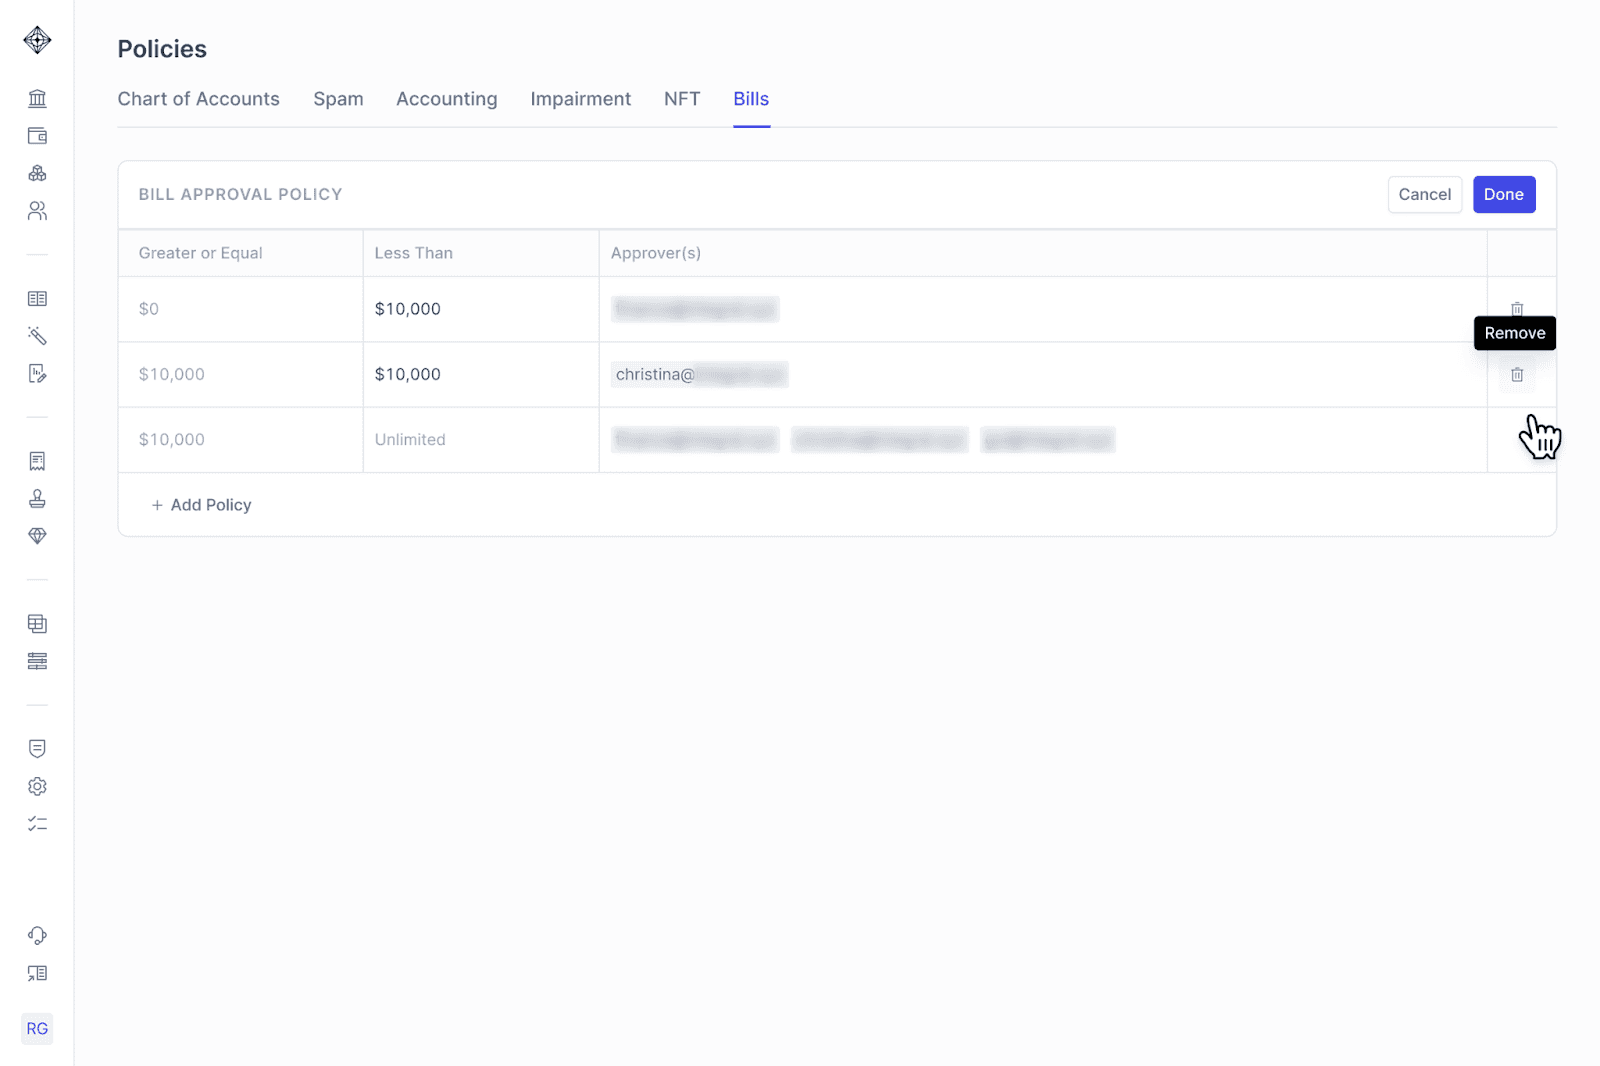Open the bank building sidebar icon

click(37, 98)
